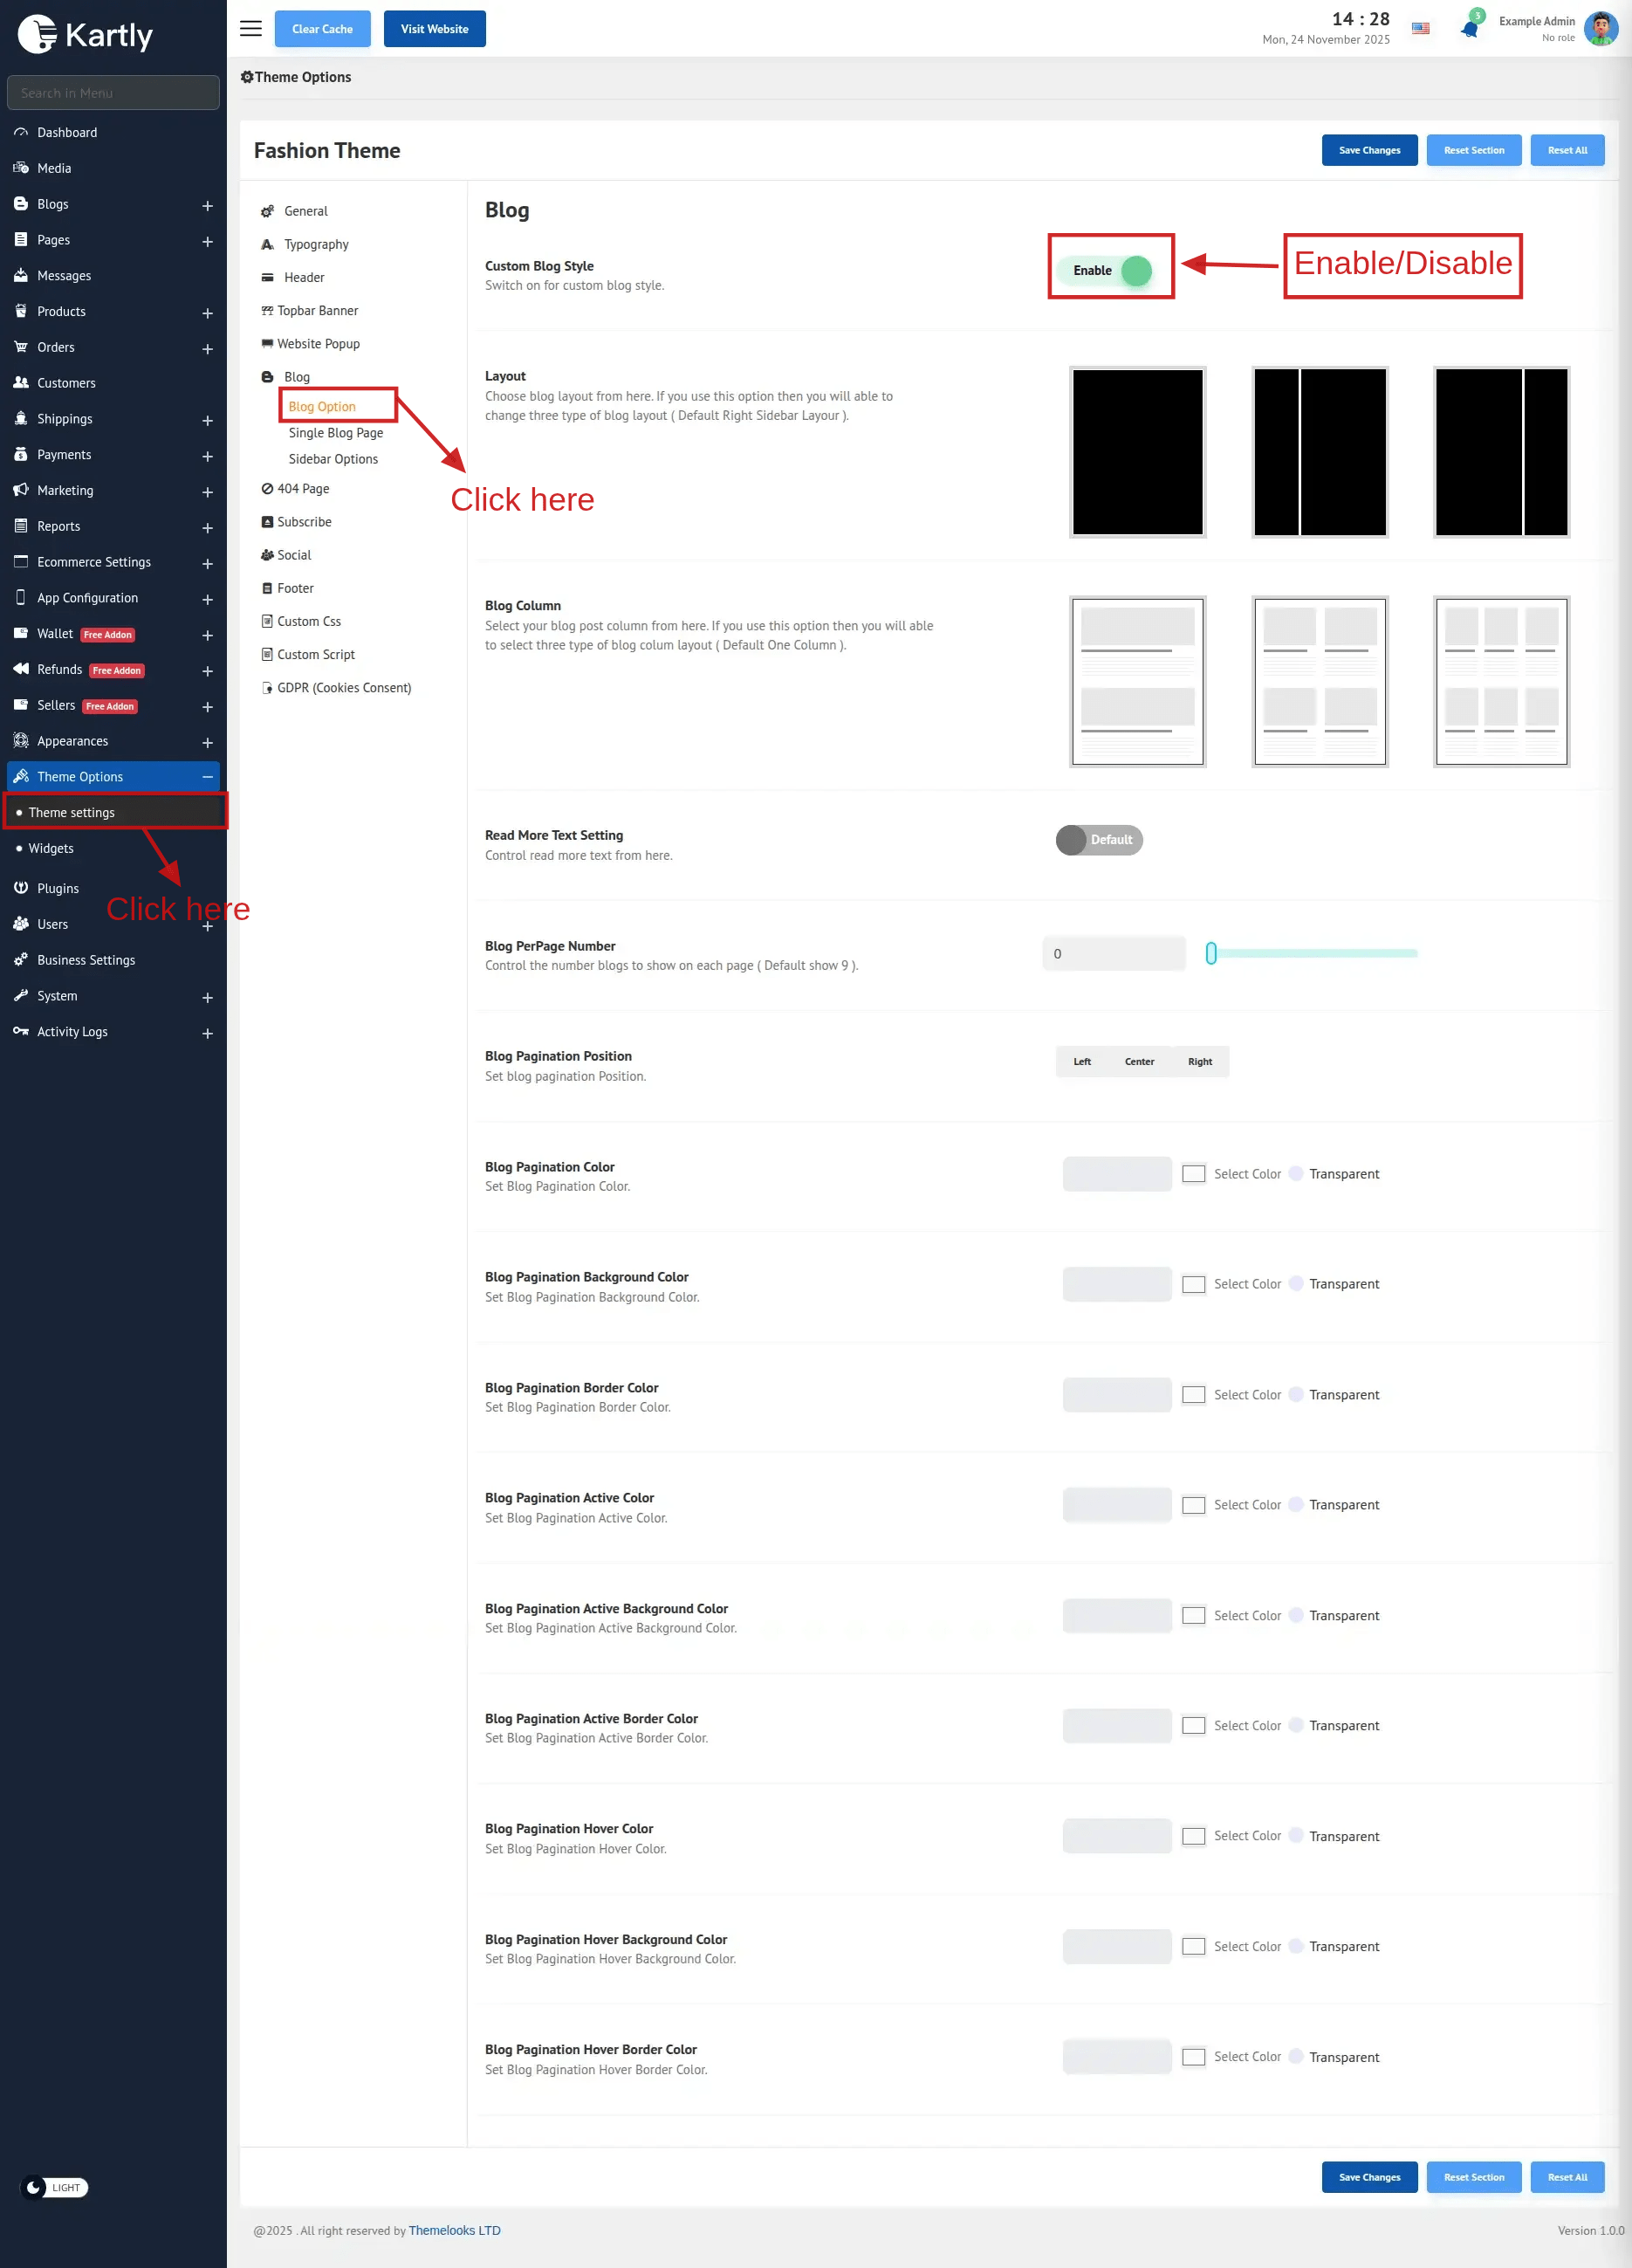Collapse the Theme Options sidebar menu
The height and width of the screenshot is (2268, 1632).
207,777
